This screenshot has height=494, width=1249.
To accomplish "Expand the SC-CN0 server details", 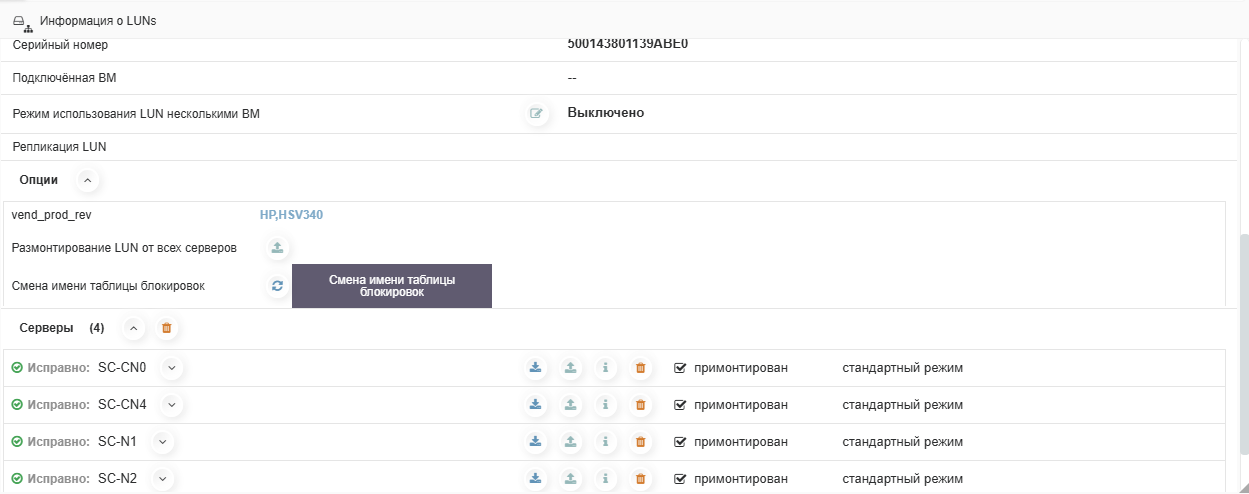I will point(171,368).
